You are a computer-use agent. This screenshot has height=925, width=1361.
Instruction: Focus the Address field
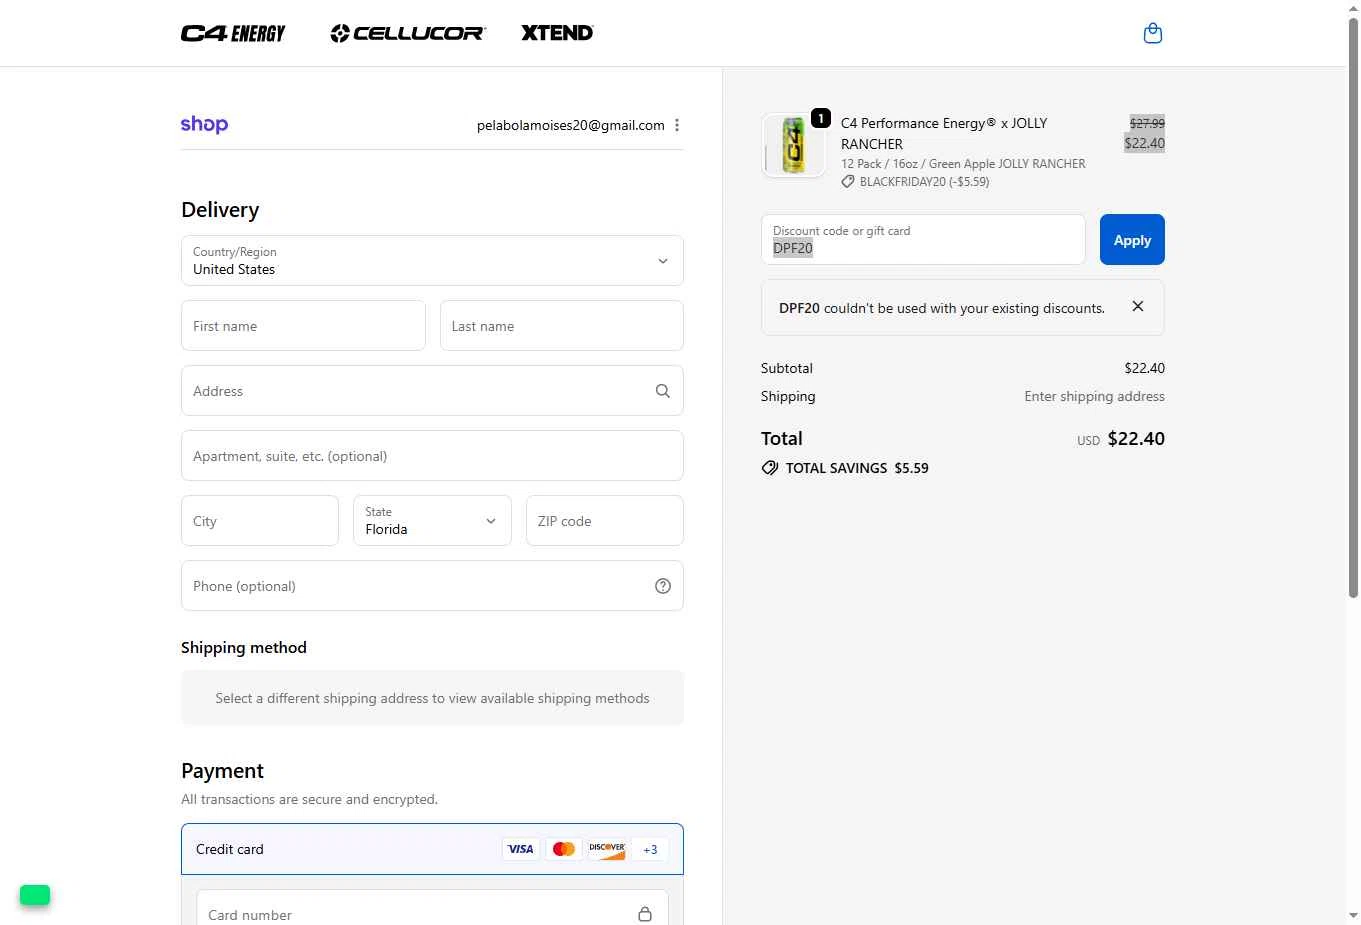(432, 391)
